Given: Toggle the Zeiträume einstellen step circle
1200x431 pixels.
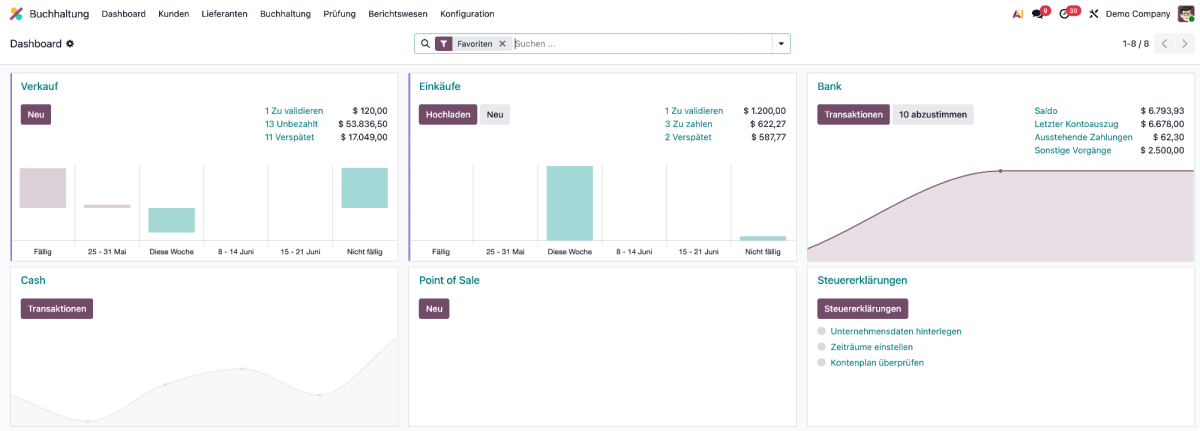Looking at the screenshot, I should (822, 347).
